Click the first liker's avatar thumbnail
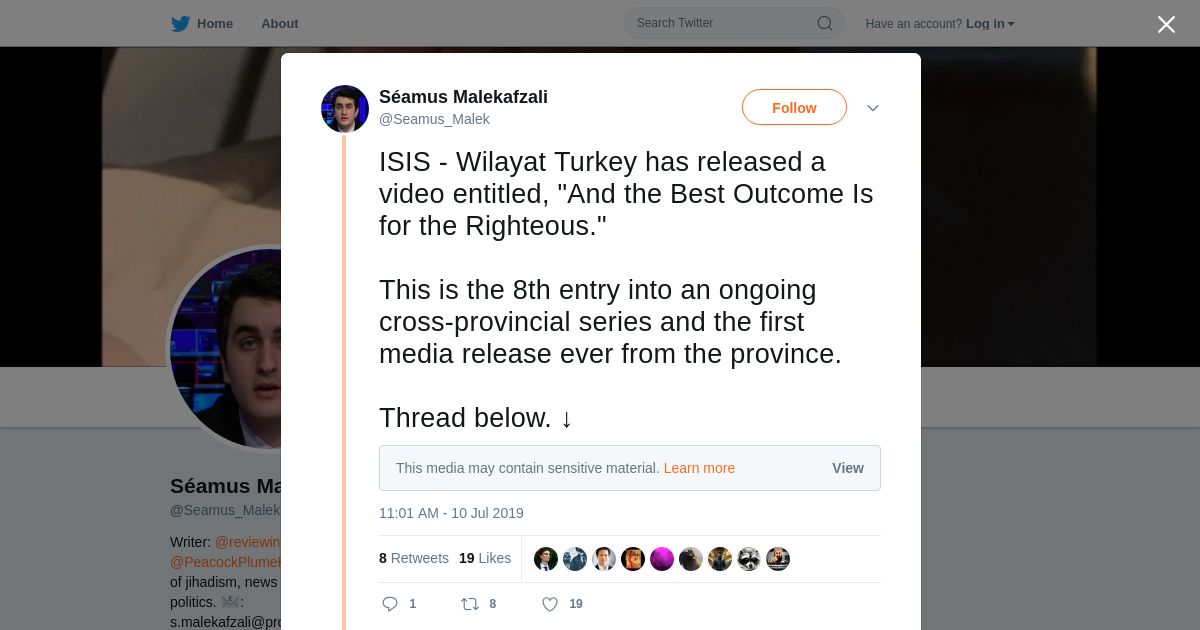This screenshot has width=1200, height=630. (546, 559)
